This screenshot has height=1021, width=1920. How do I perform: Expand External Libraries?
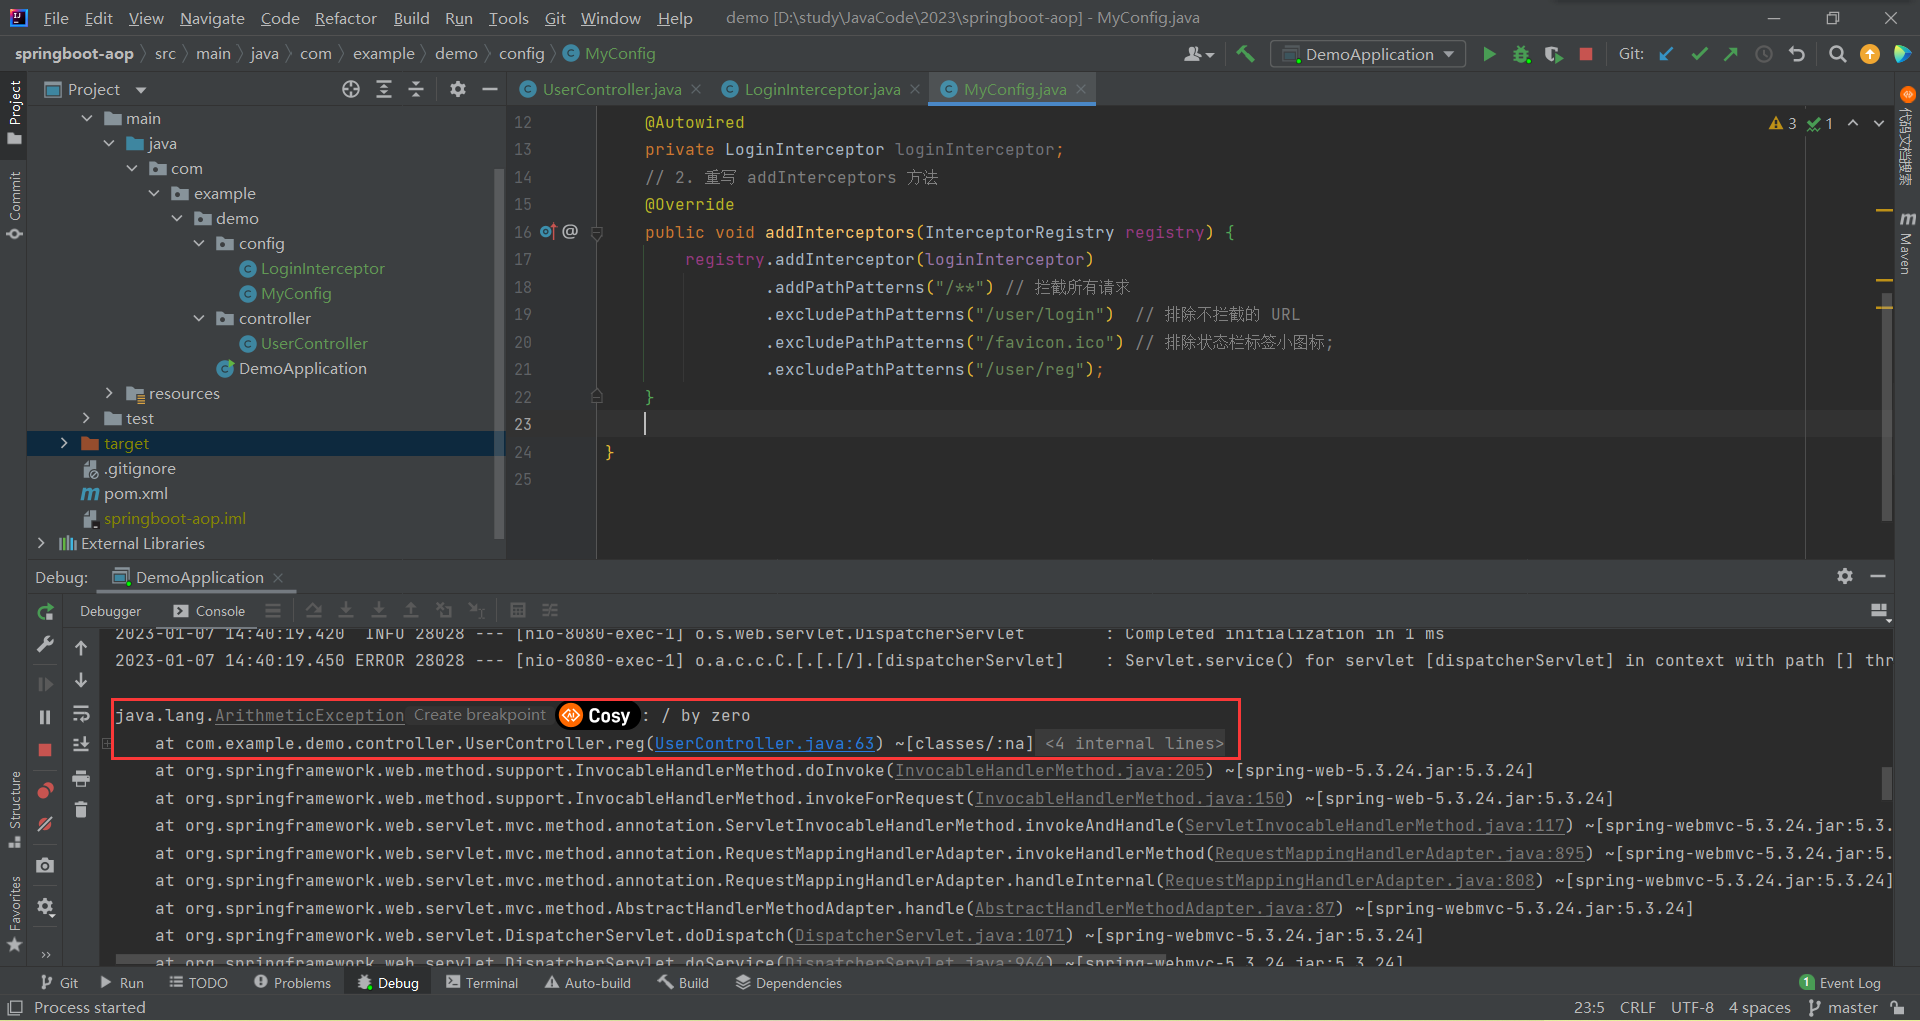pos(41,543)
